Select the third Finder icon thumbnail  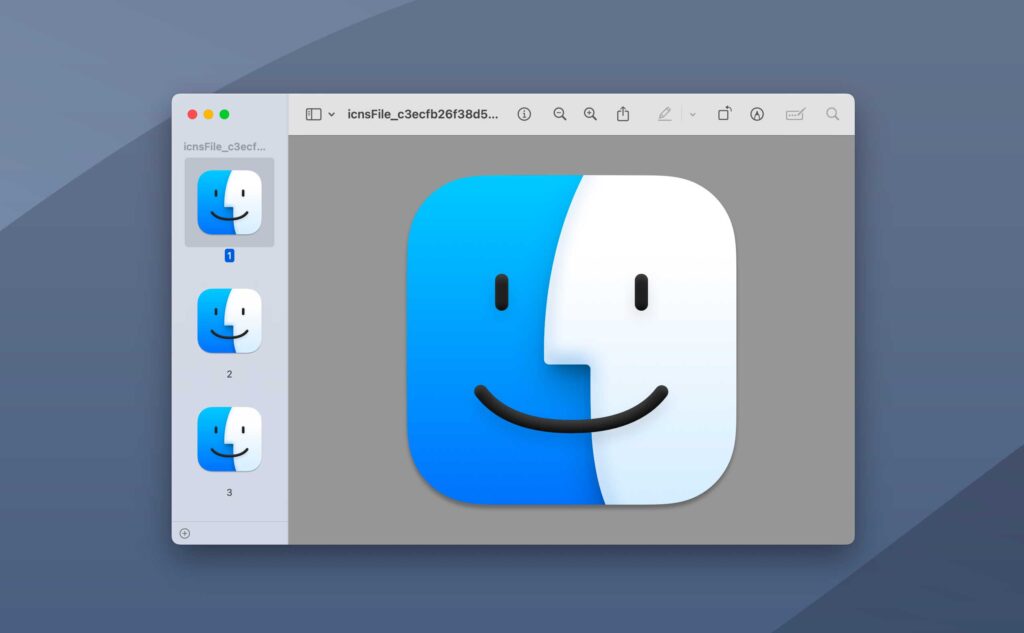(229, 439)
